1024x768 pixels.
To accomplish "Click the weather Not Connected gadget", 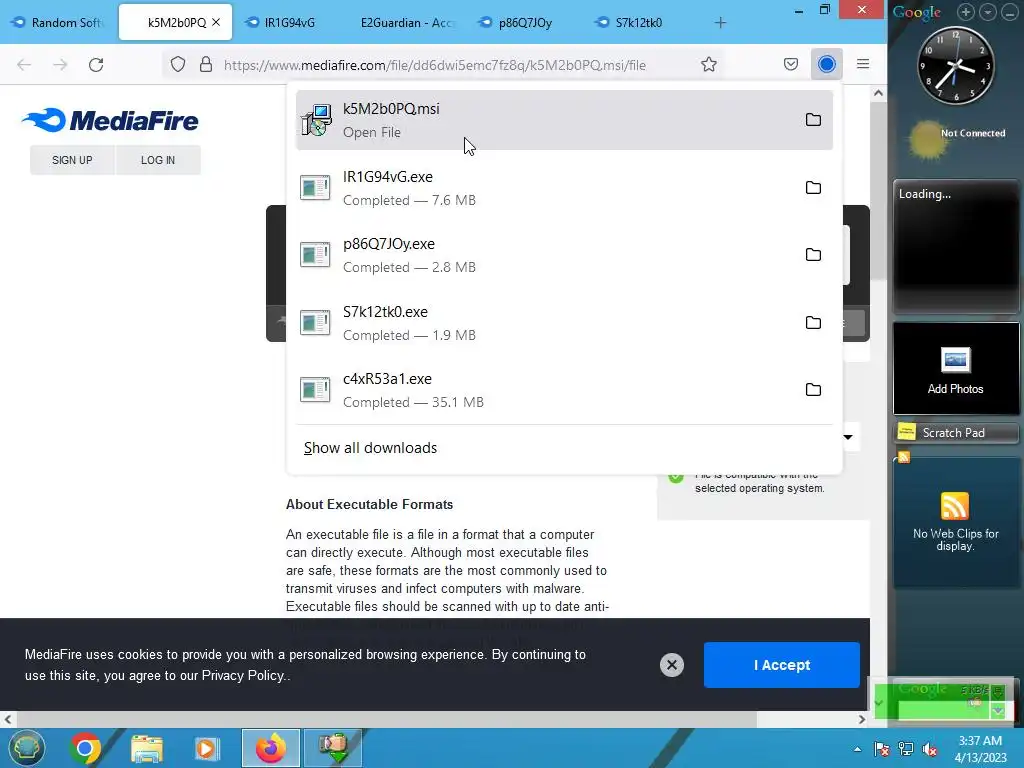I will (x=956, y=139).
